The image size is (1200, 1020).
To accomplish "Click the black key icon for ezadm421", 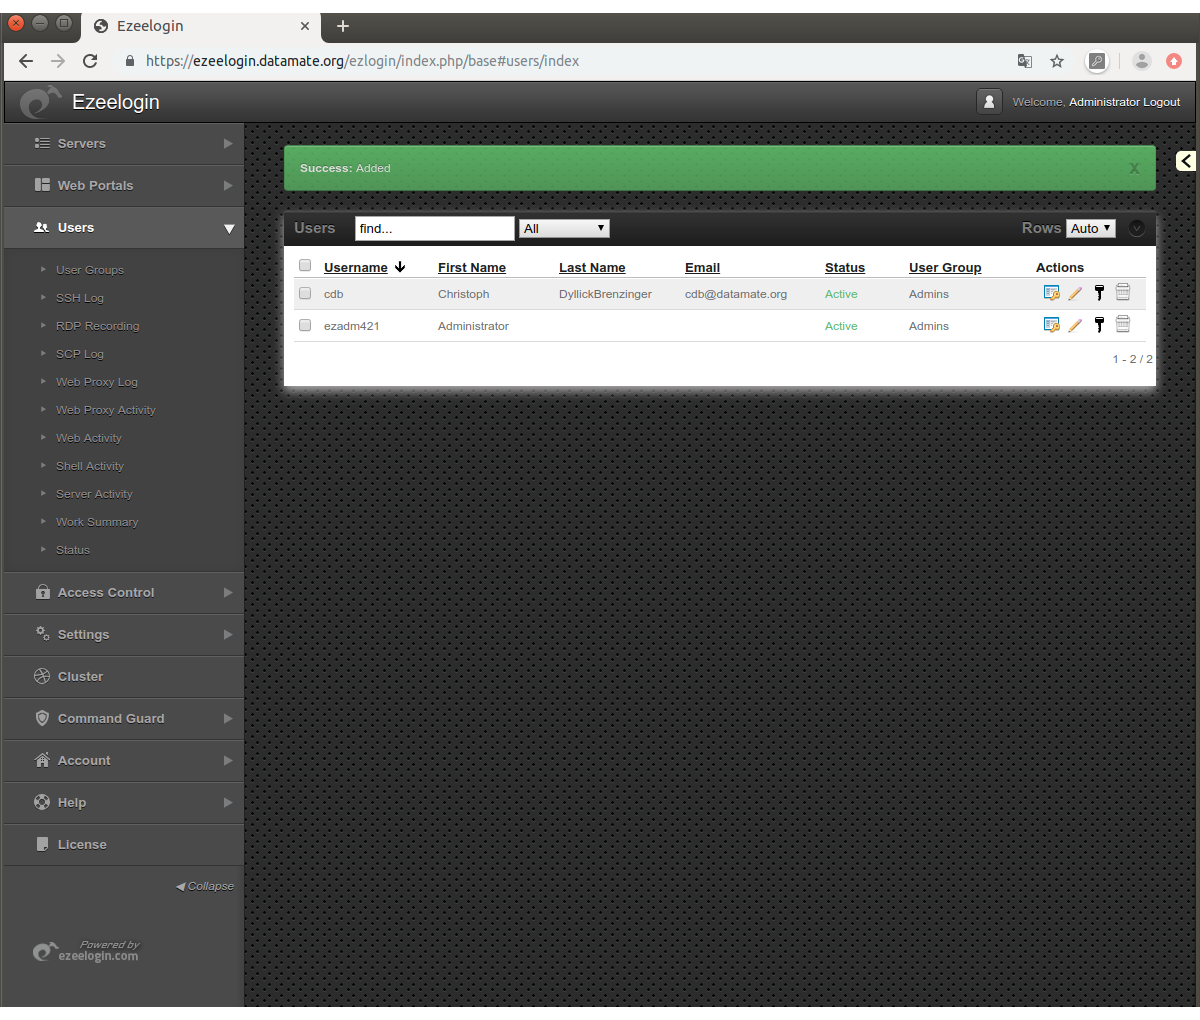I will 1099,325.
